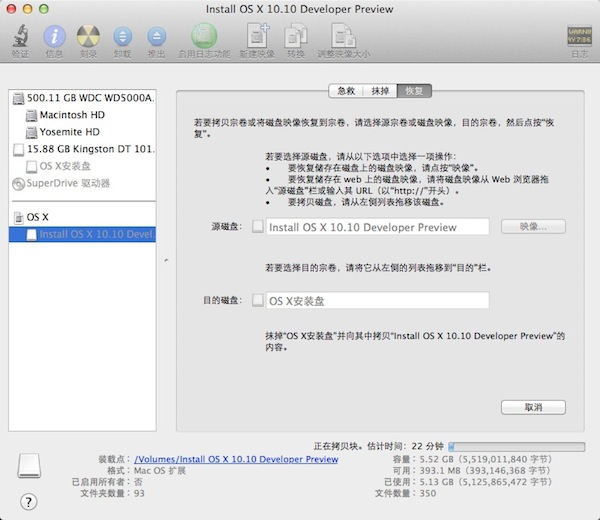The width and height of the screenshot is (600, 520).
Task: Select OS X安装盘 volume in sidebar
Action: point(82,166)
